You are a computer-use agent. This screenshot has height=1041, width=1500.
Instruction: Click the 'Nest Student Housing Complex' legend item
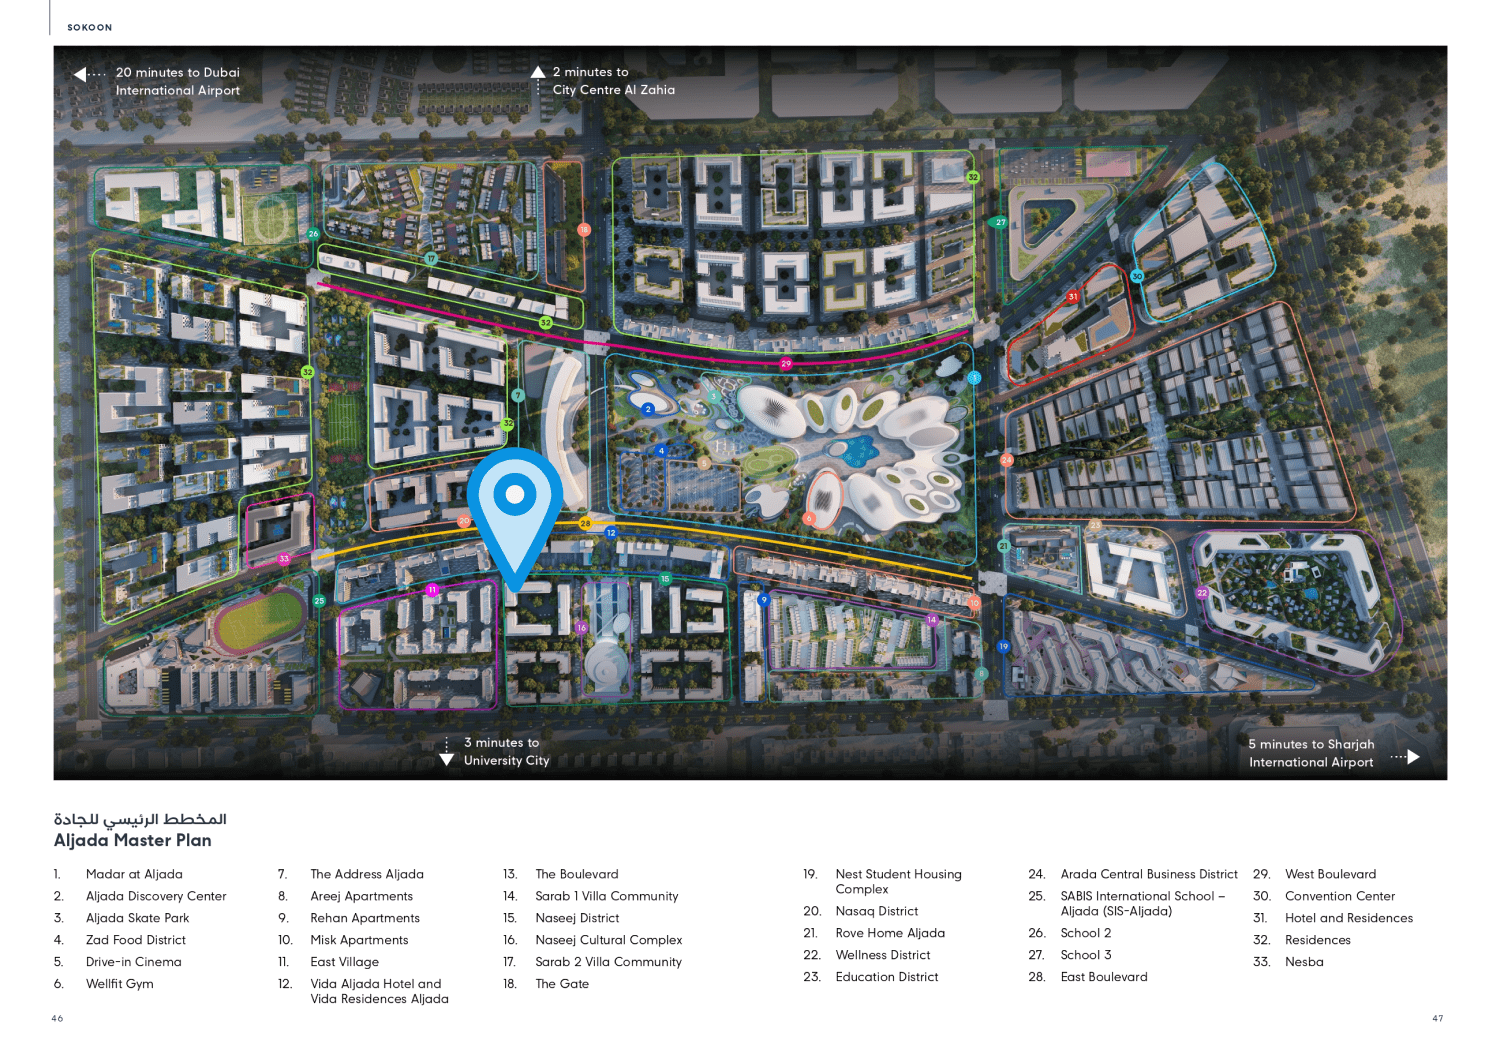coord(898,881)
